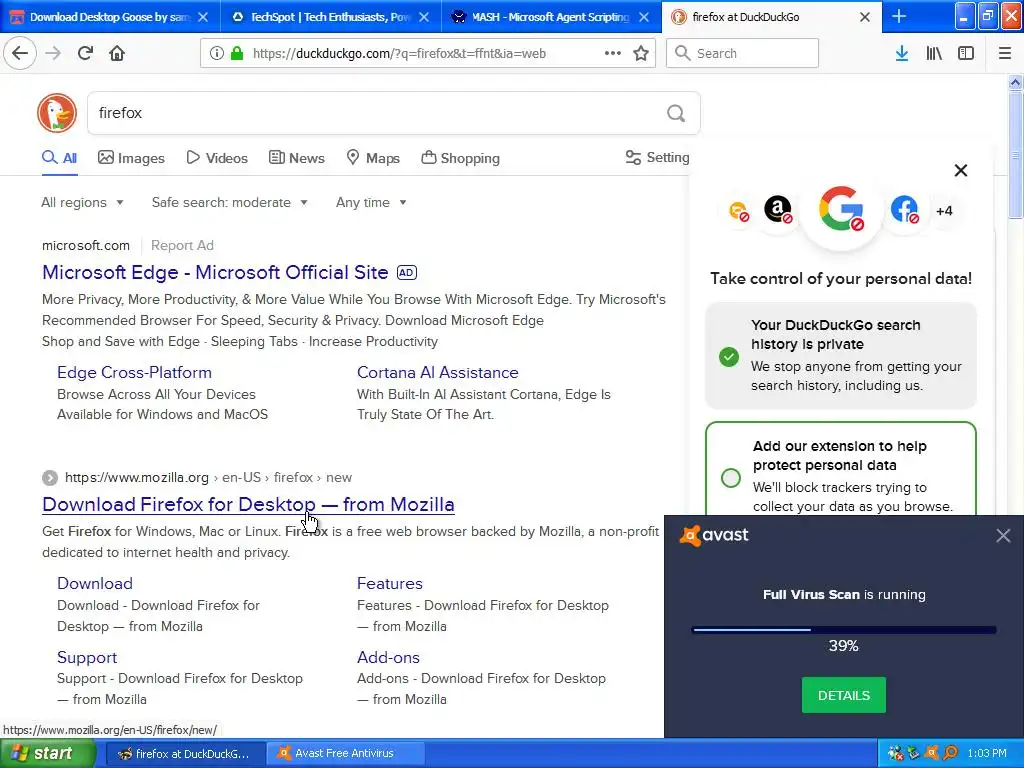Click the AD badge next to Microsoft Edge

(406, 272)
